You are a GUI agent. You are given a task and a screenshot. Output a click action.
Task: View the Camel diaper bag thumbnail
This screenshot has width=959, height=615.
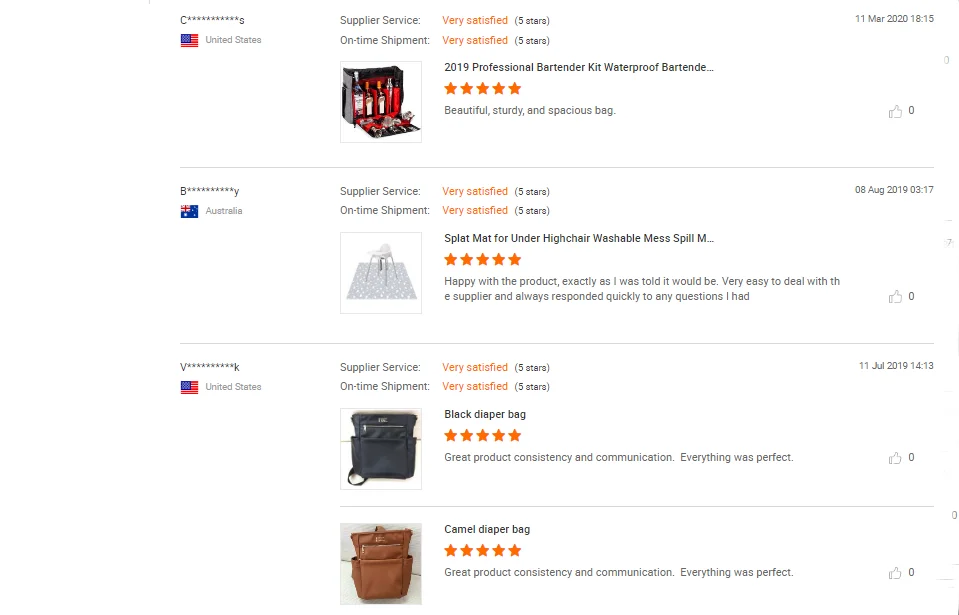click(x=381, y=564)
